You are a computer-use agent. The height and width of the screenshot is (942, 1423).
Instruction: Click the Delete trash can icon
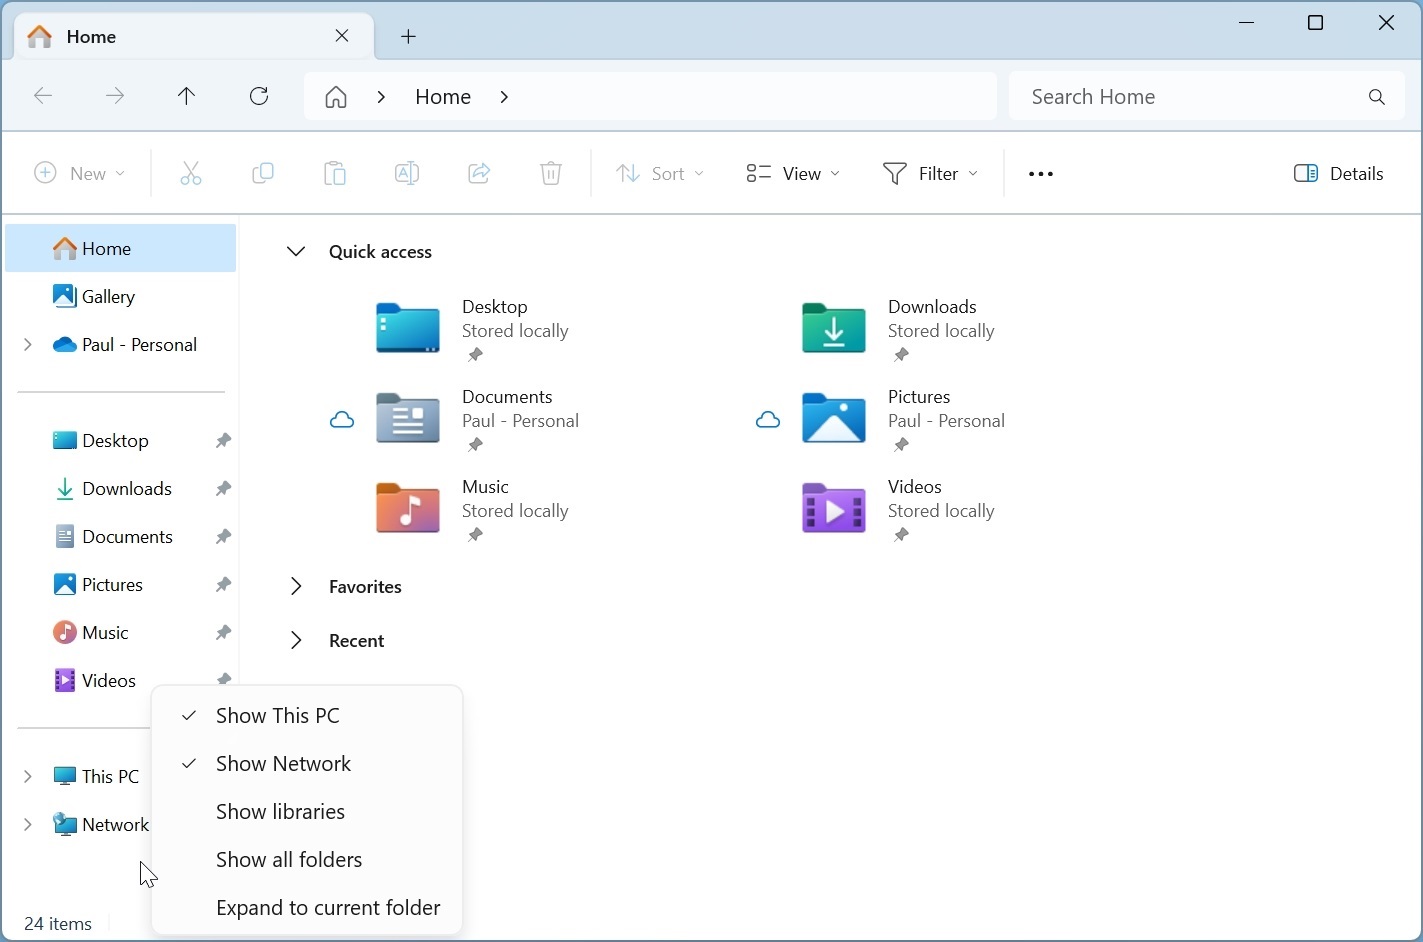click(551, 174)
